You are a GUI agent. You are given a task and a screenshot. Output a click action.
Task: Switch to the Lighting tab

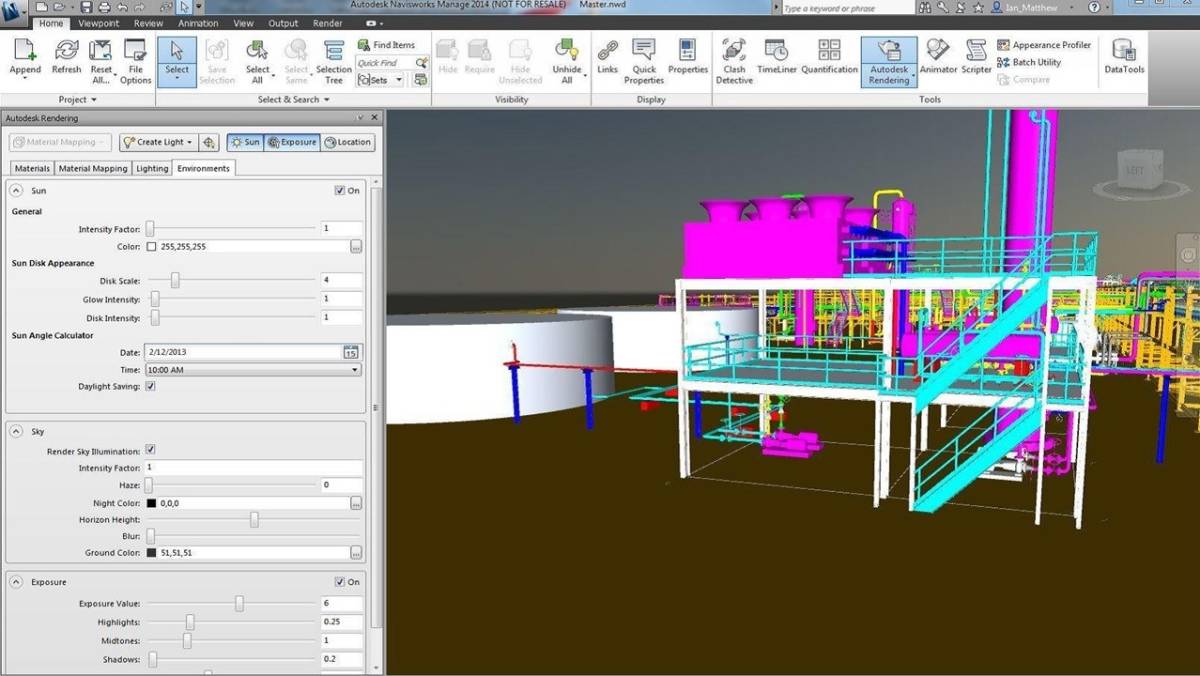coord(152,168)
